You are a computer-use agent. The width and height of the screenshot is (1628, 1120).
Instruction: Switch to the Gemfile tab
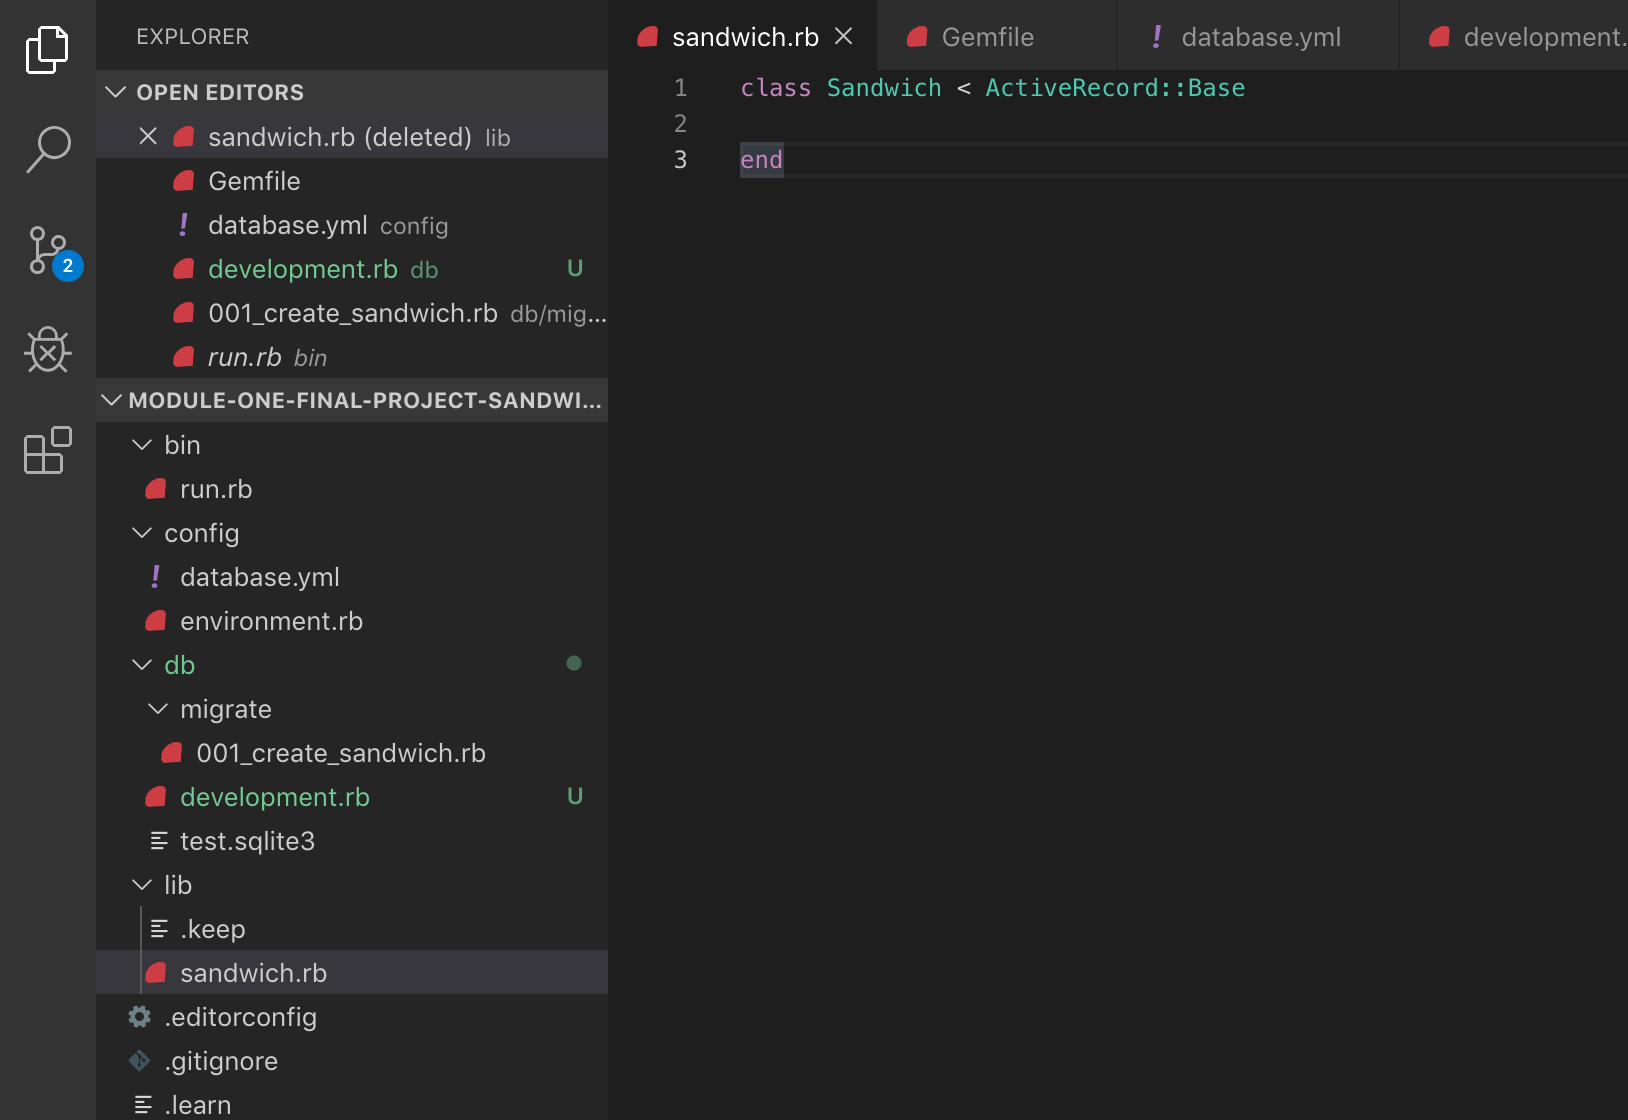(986, 37)
